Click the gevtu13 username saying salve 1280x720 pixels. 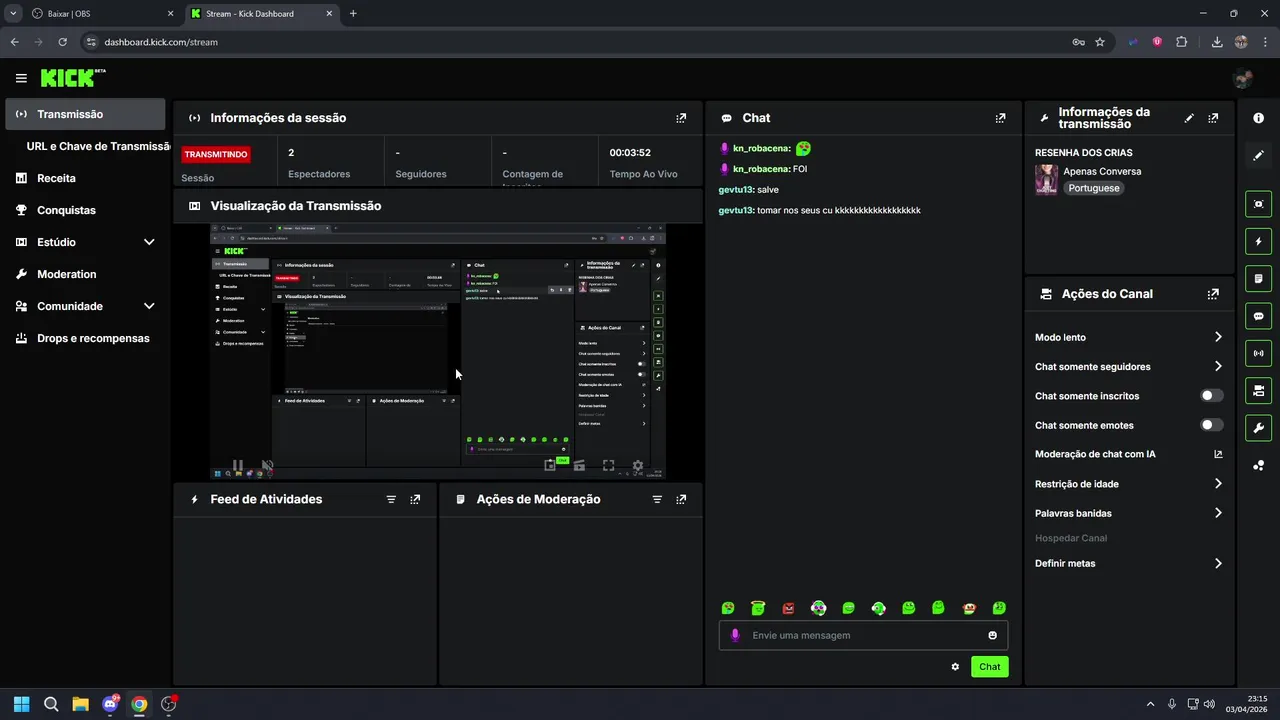point(736,189)
